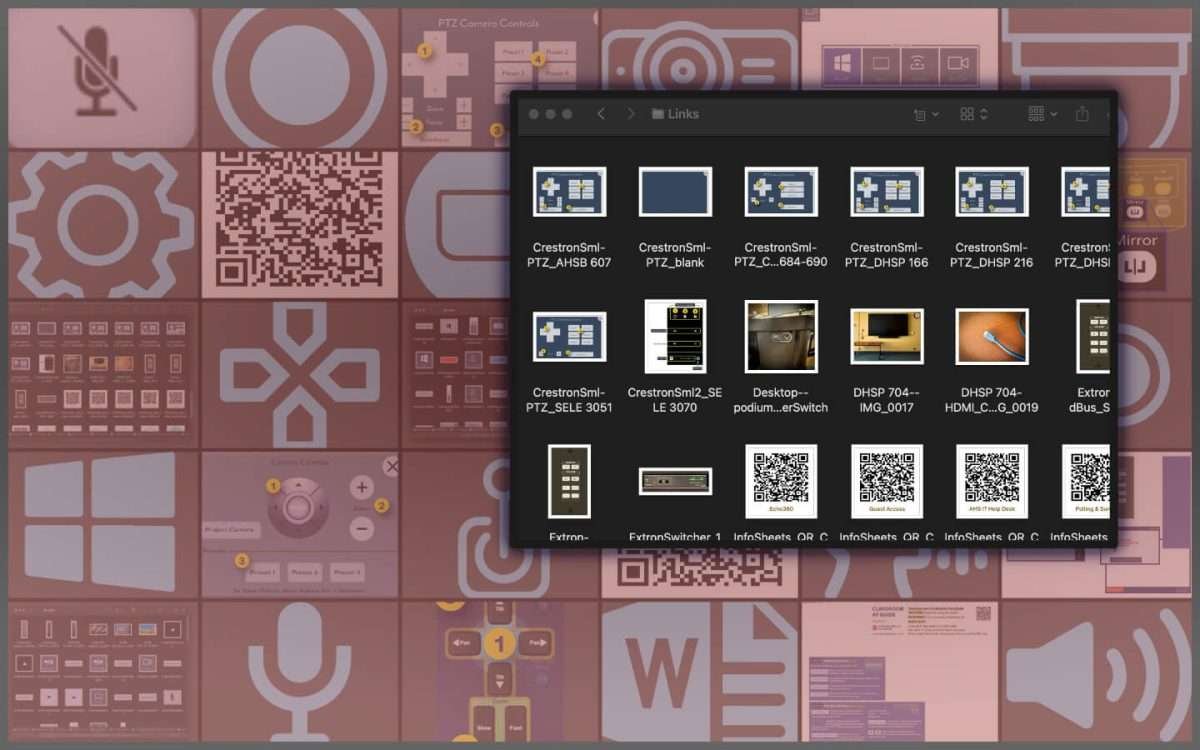The width and height of the screenshot is (1200, 750).
Task: Select the CrestronSml-PTZ_DHSP 166 file
Action: click(887, 191)
